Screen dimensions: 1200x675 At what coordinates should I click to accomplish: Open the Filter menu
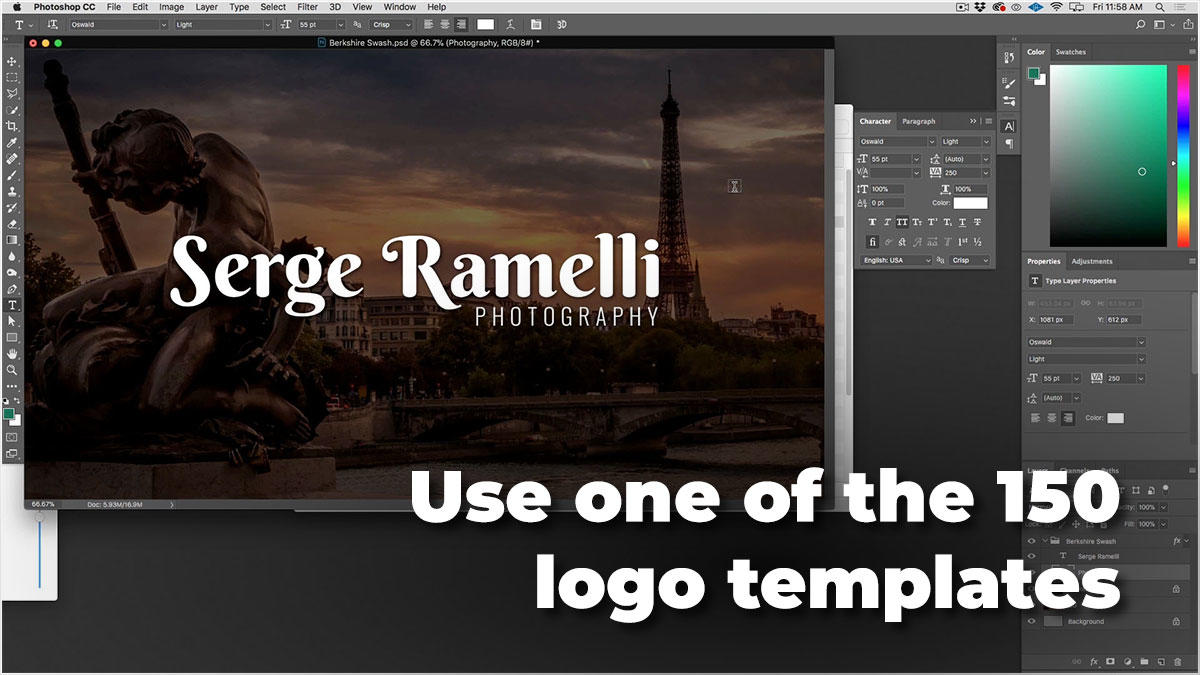coord(307,7)
